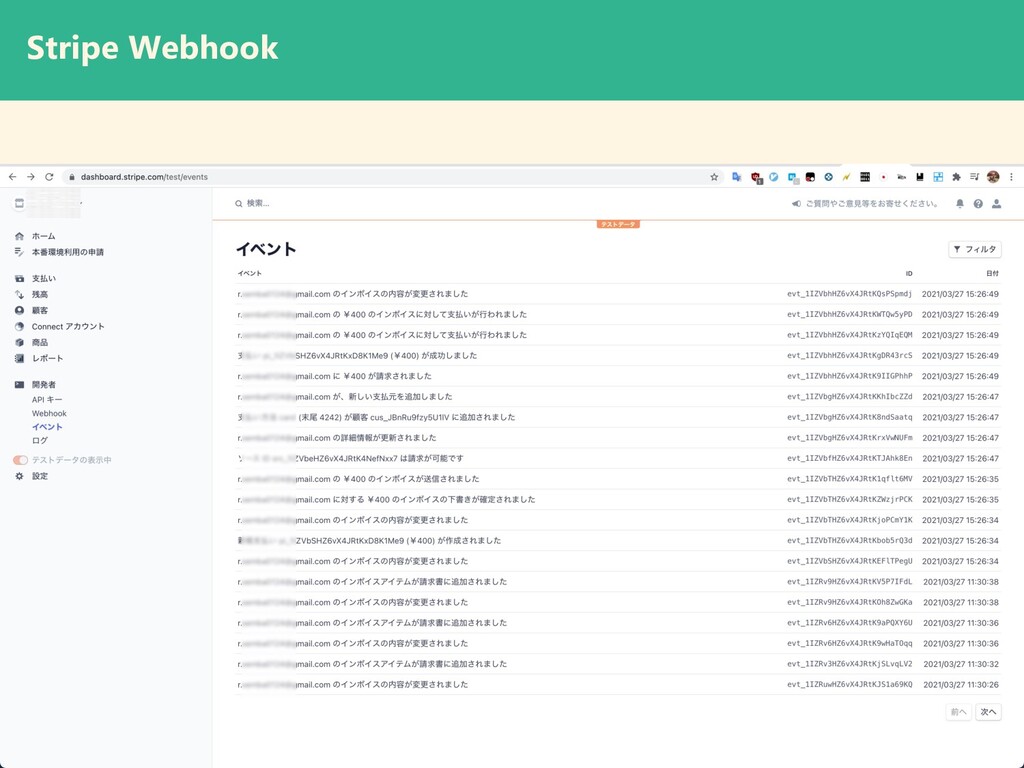Open Connect アカウント in sidebar
This screenshot has width=1024, height=768.
(68, 327)
